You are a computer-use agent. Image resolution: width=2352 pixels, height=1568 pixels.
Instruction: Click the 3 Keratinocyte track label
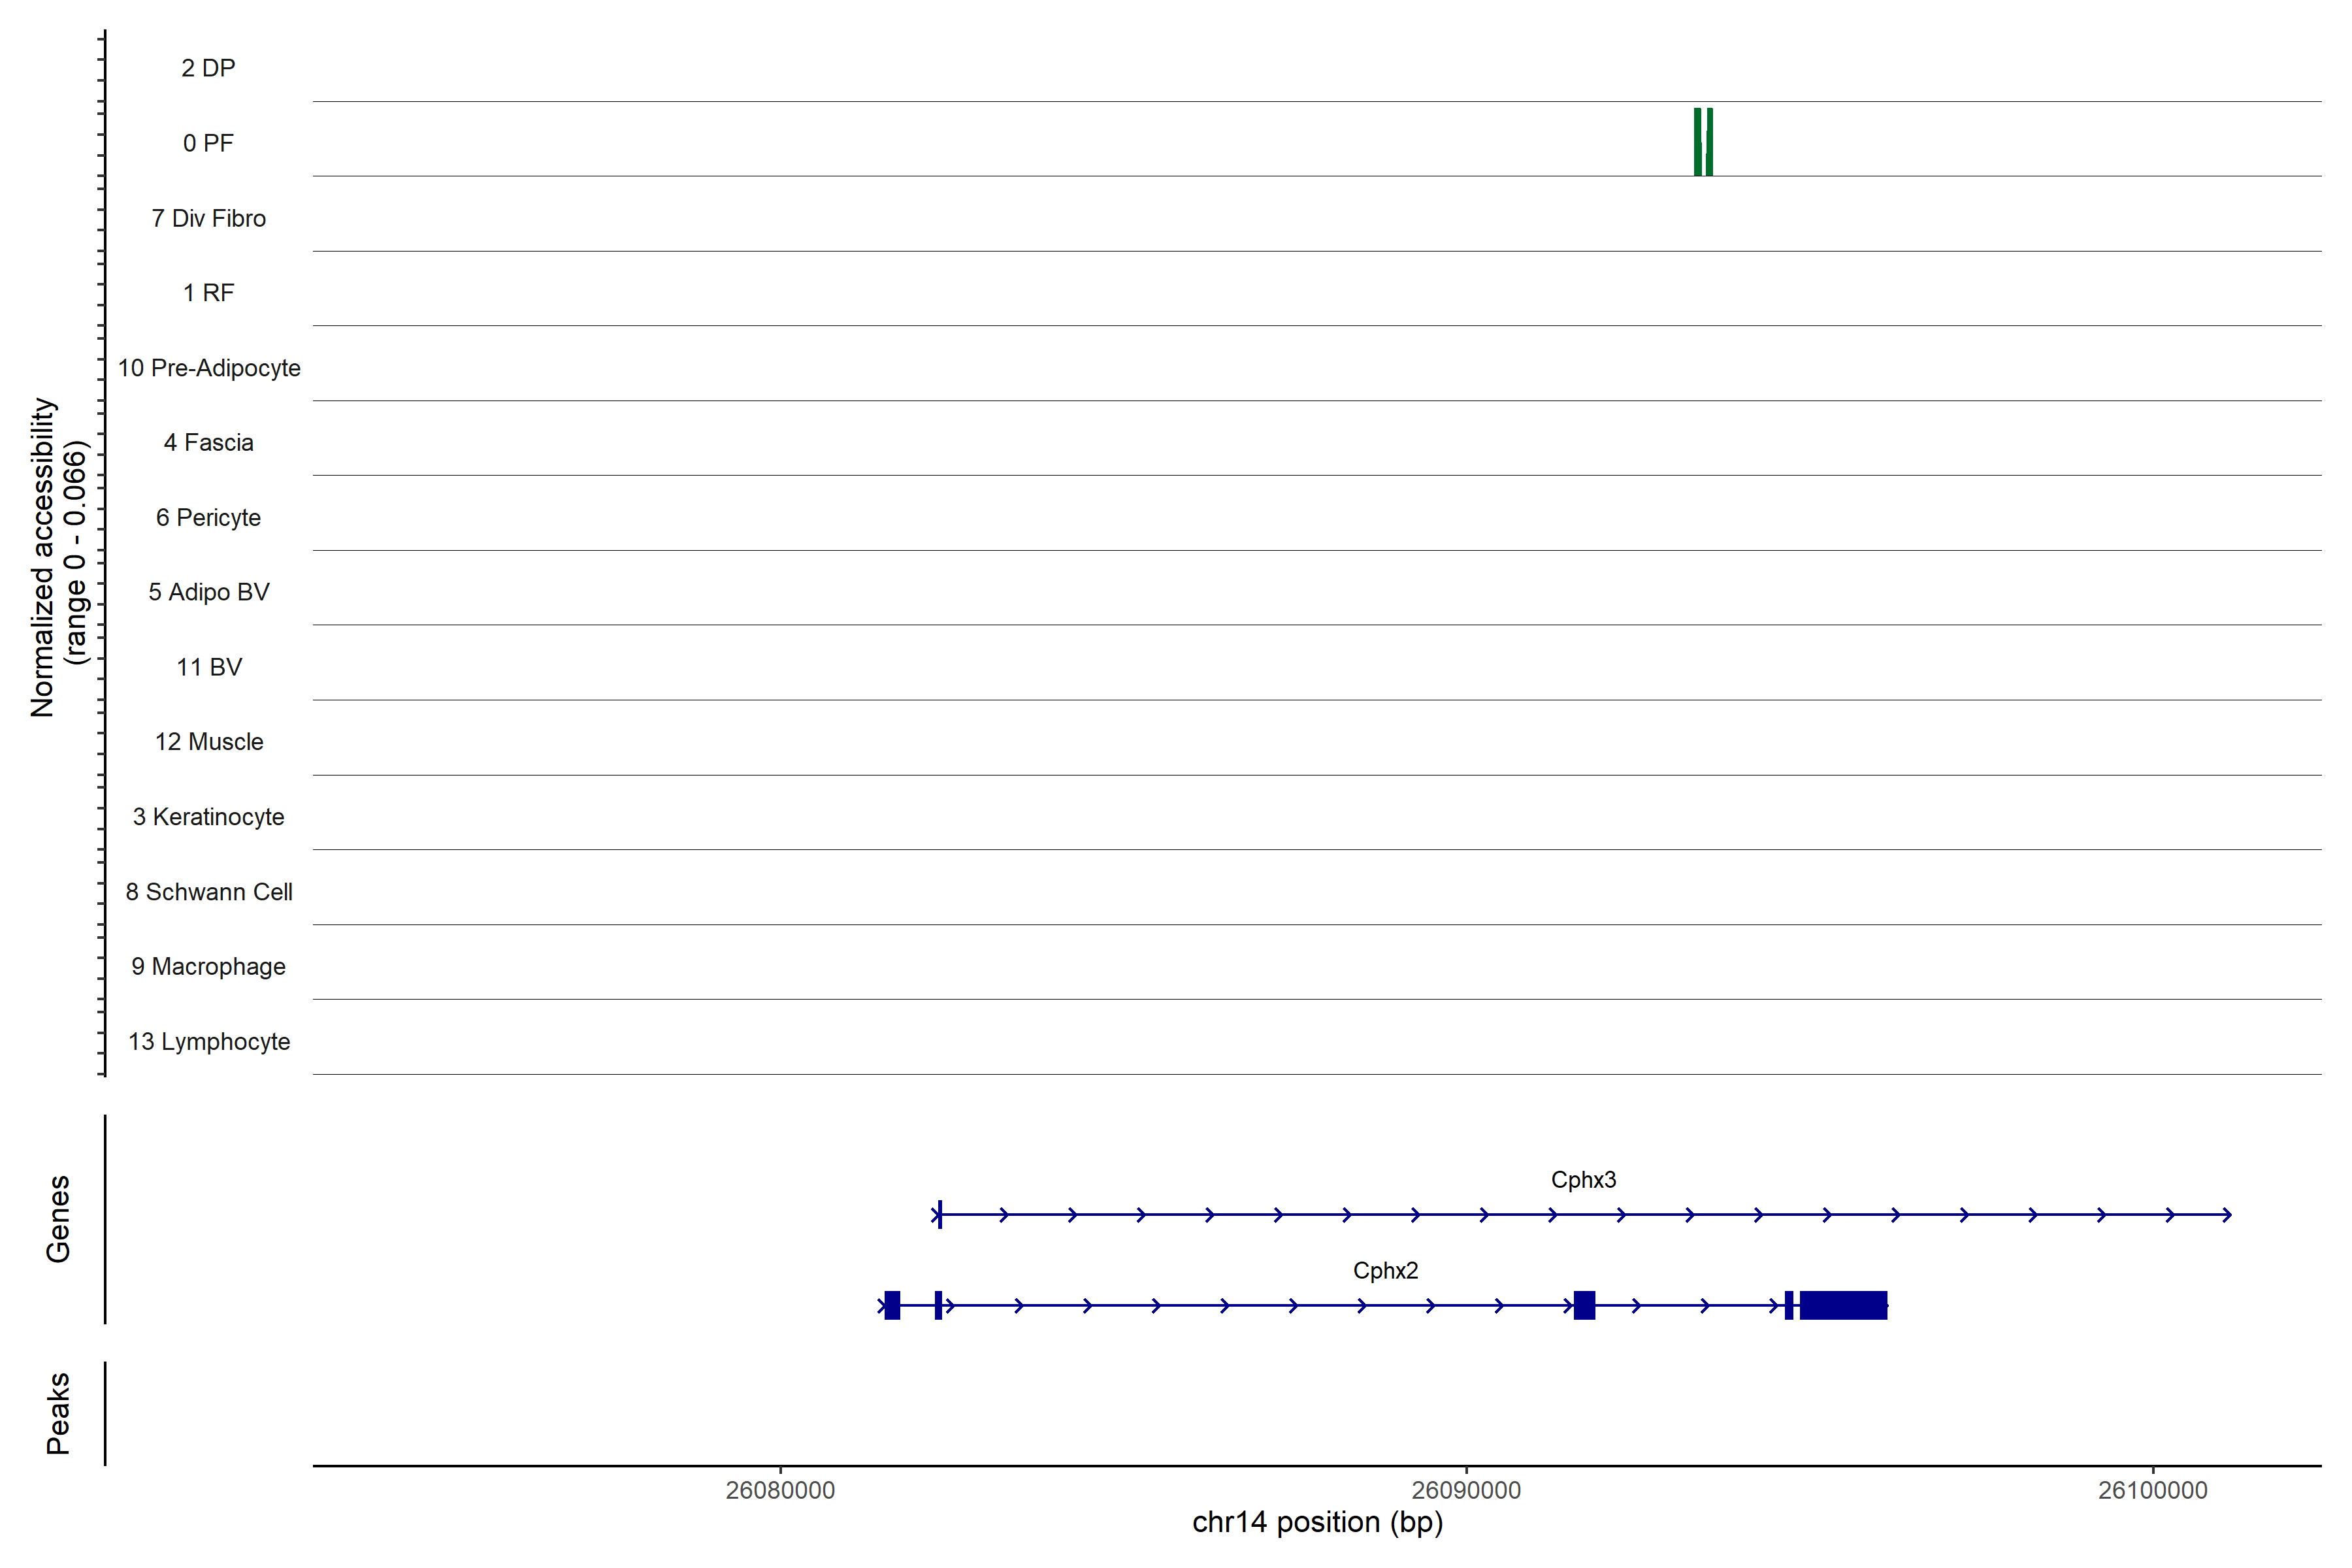click(x=208, y=817)
